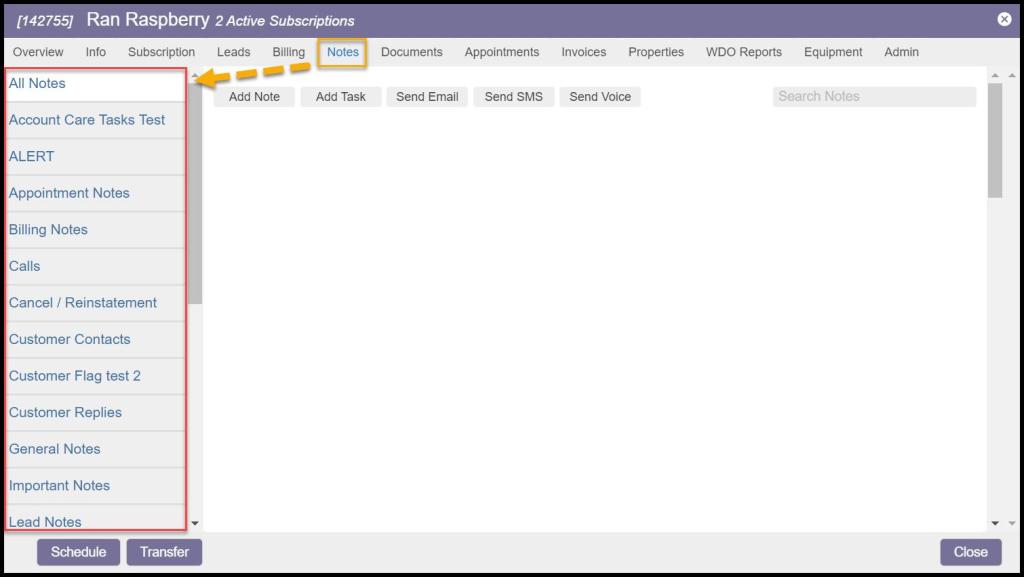Viewport: 1024px width, 577px height.
Task: Switch to the Appointments tab
Action: tap(501, 52)
